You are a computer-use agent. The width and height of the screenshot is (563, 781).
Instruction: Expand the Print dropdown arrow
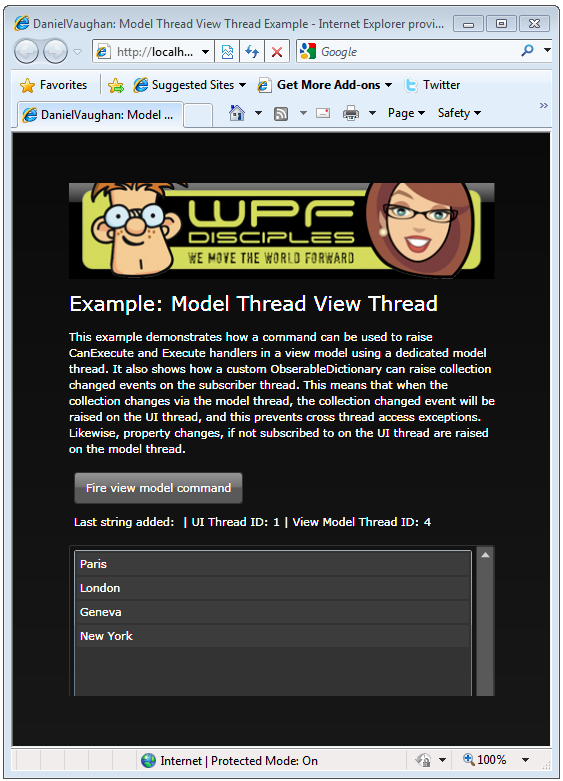coord(372,113)
